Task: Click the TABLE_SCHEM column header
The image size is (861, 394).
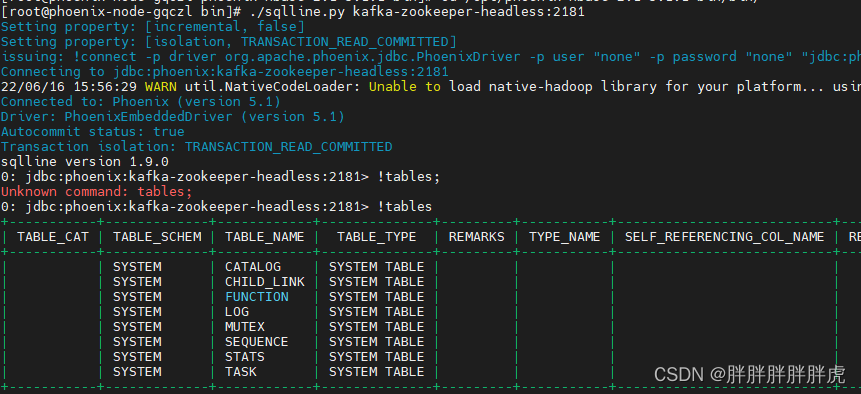Action: point(157,237)
